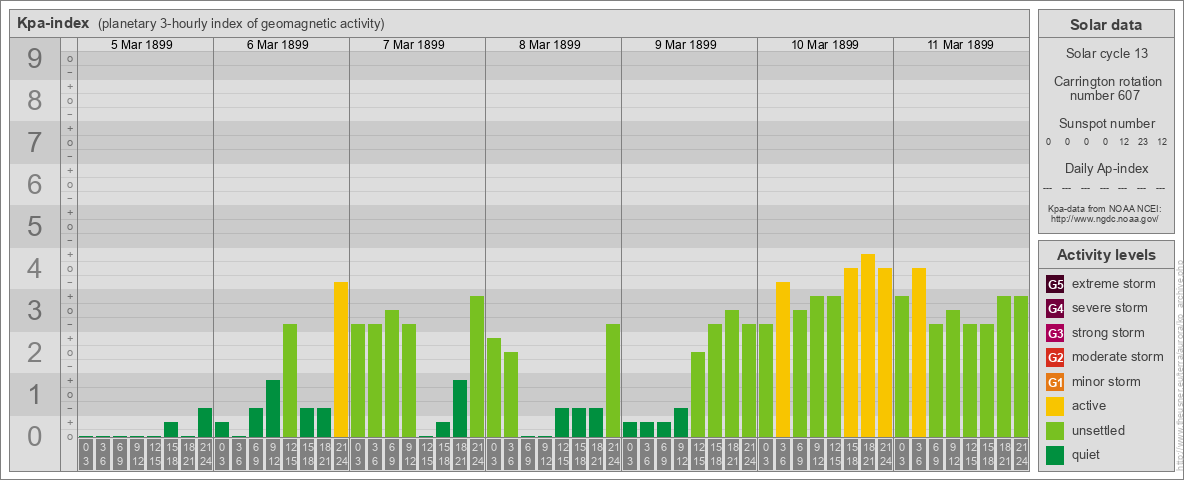Click the green 21-24 bar on 11 Mar

click(x=1020, y=366)
